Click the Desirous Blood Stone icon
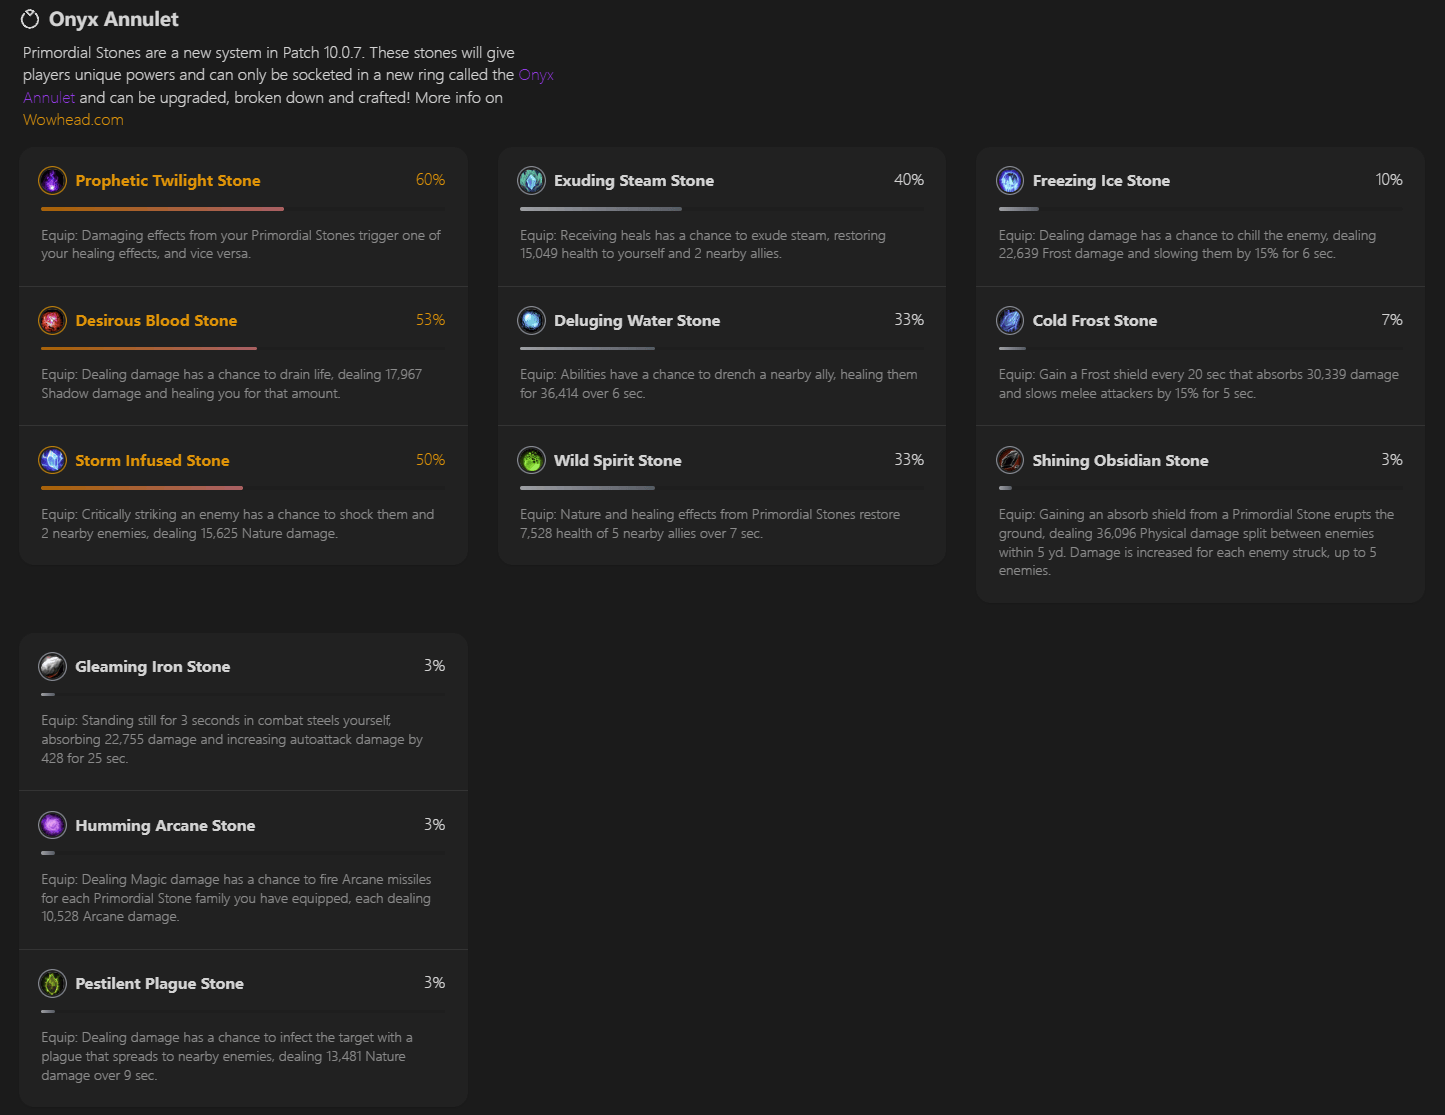This screenshot has height=1115, width=1445. pyautogui.click(x=52, y=321)
